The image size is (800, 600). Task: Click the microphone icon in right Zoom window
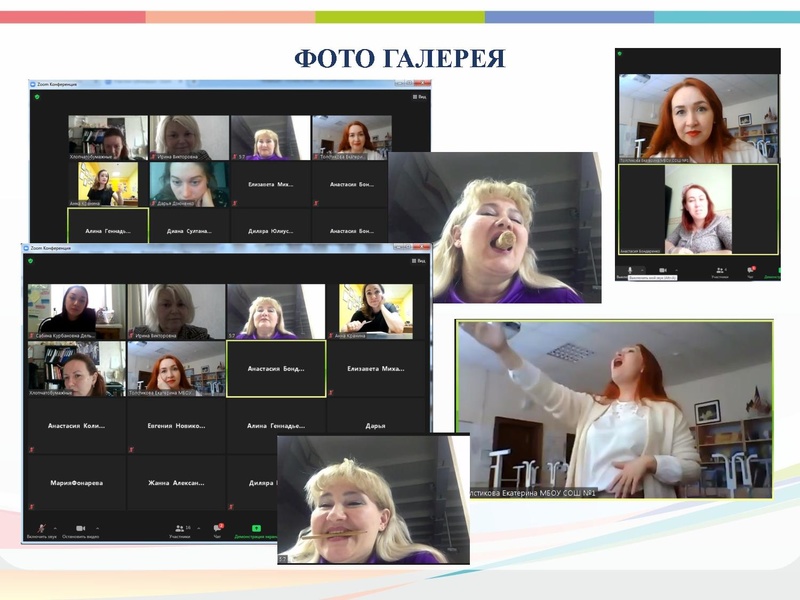631,270
